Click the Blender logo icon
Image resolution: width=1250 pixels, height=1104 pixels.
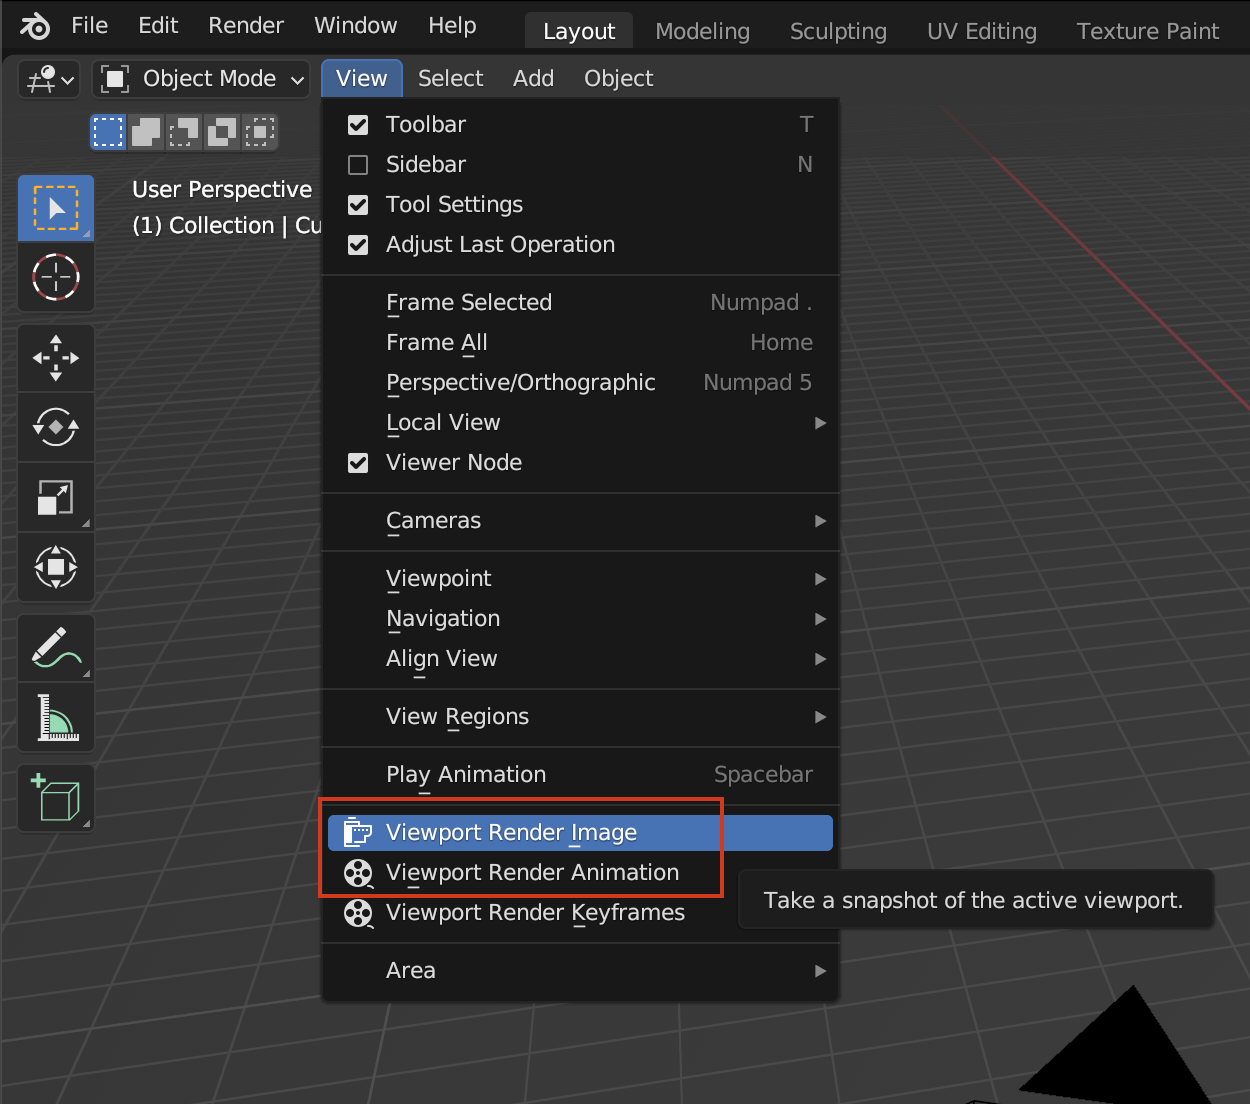34,25
